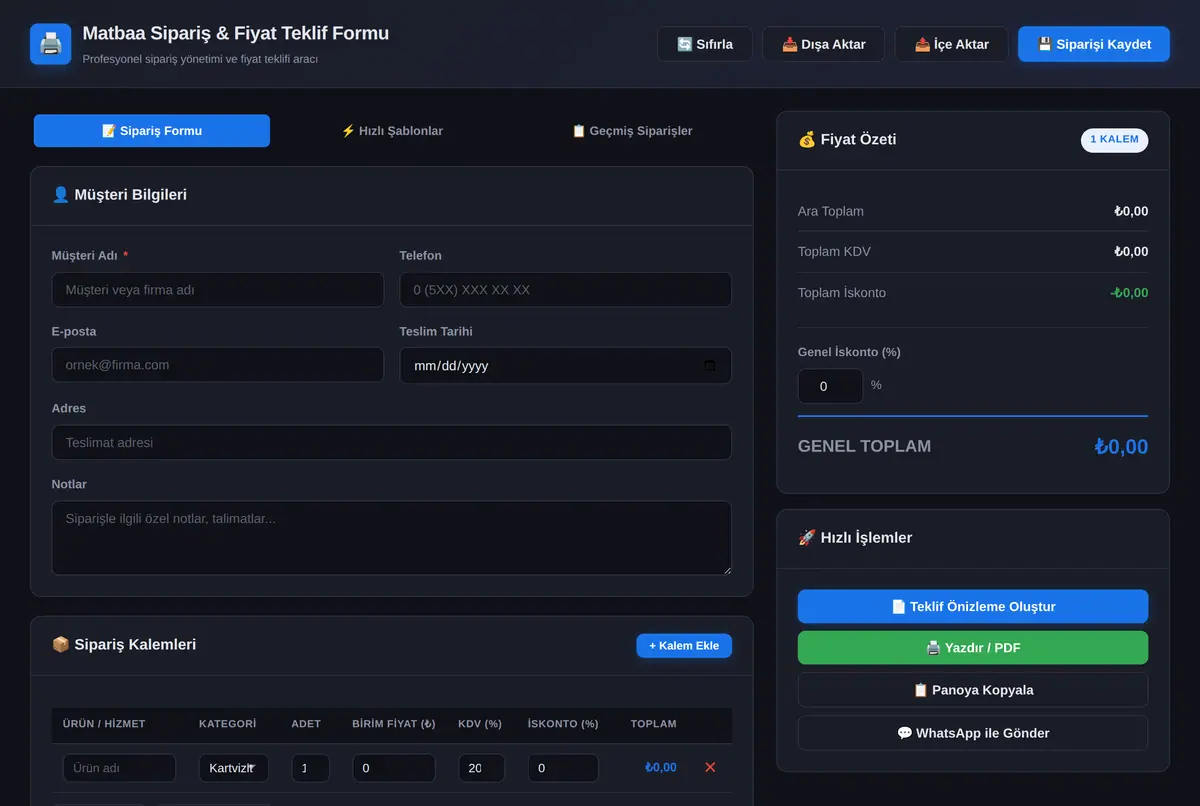Click the Toplam KDV label
Image resolution: width=1200 pixels, height=806 pixels.
click(834, 251)
